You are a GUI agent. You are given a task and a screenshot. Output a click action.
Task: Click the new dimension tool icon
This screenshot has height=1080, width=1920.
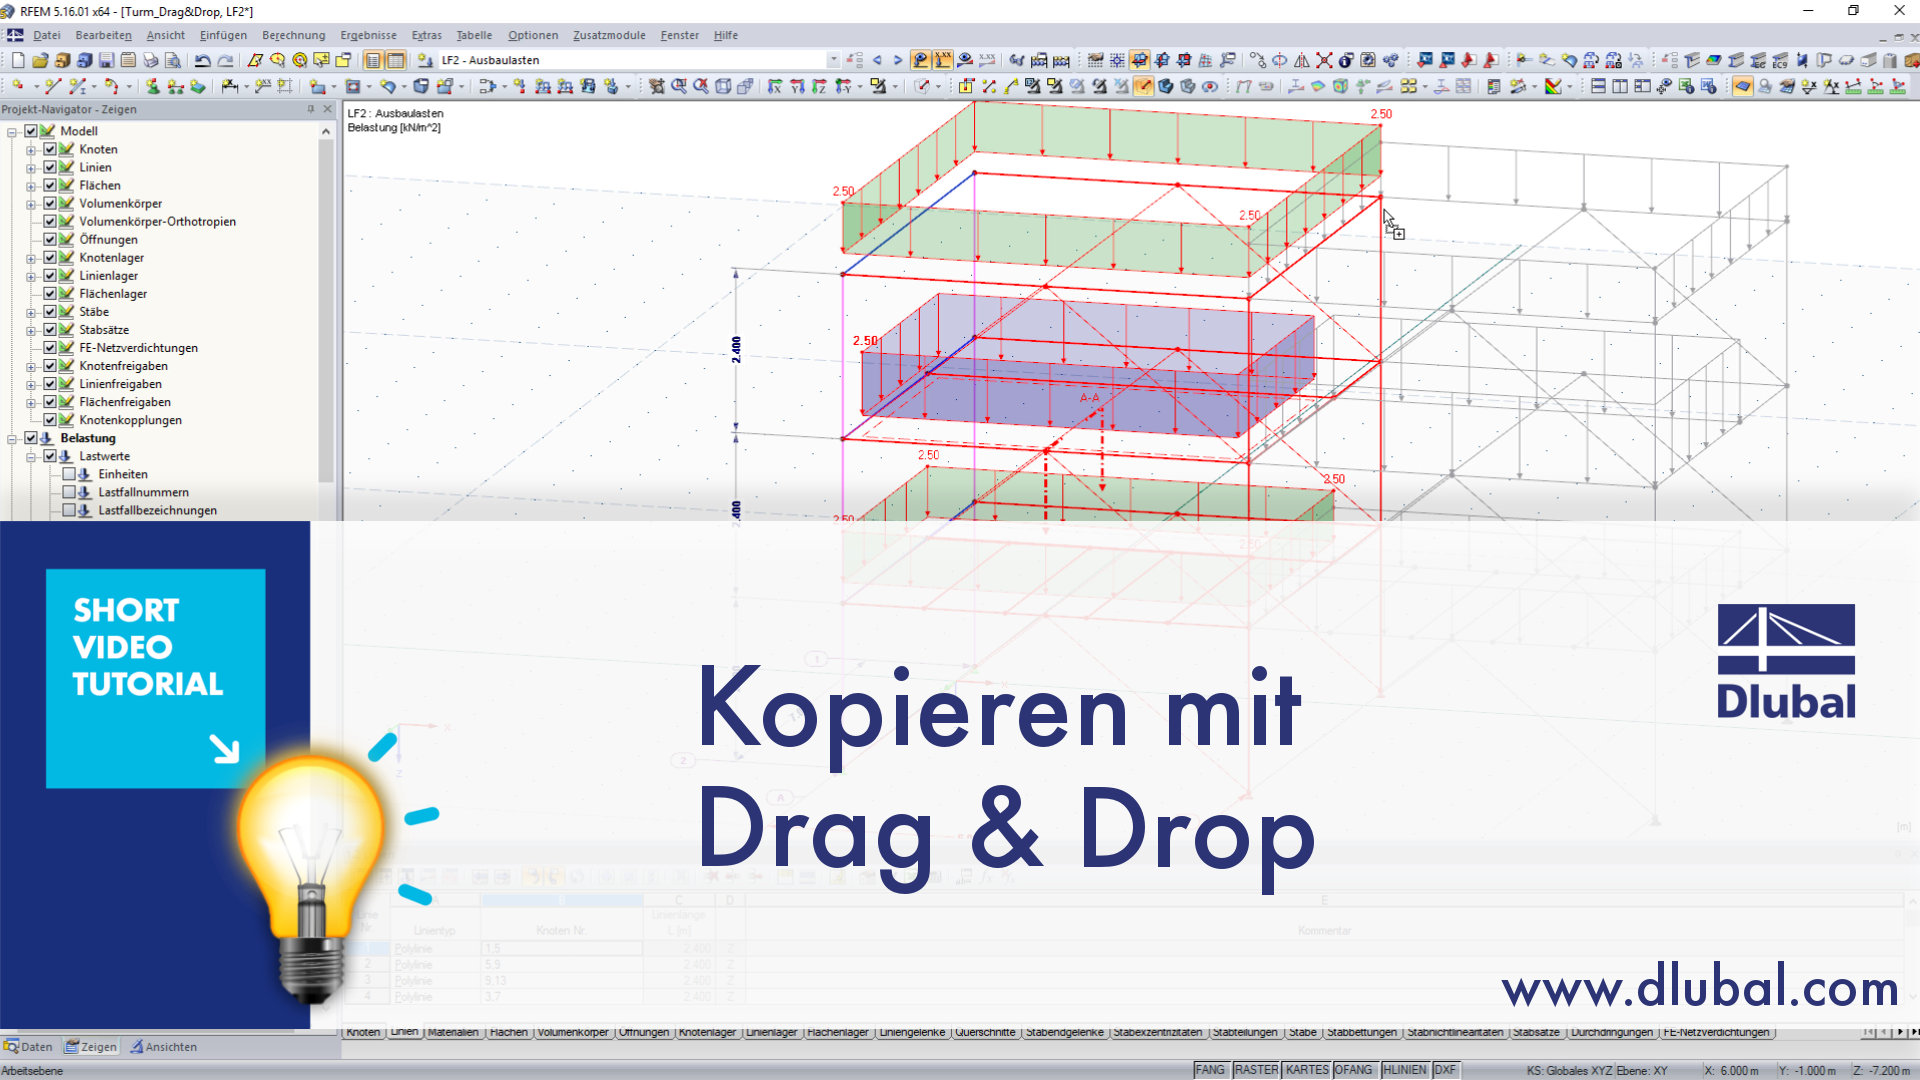pyautogui.click(x=230, y=86)
